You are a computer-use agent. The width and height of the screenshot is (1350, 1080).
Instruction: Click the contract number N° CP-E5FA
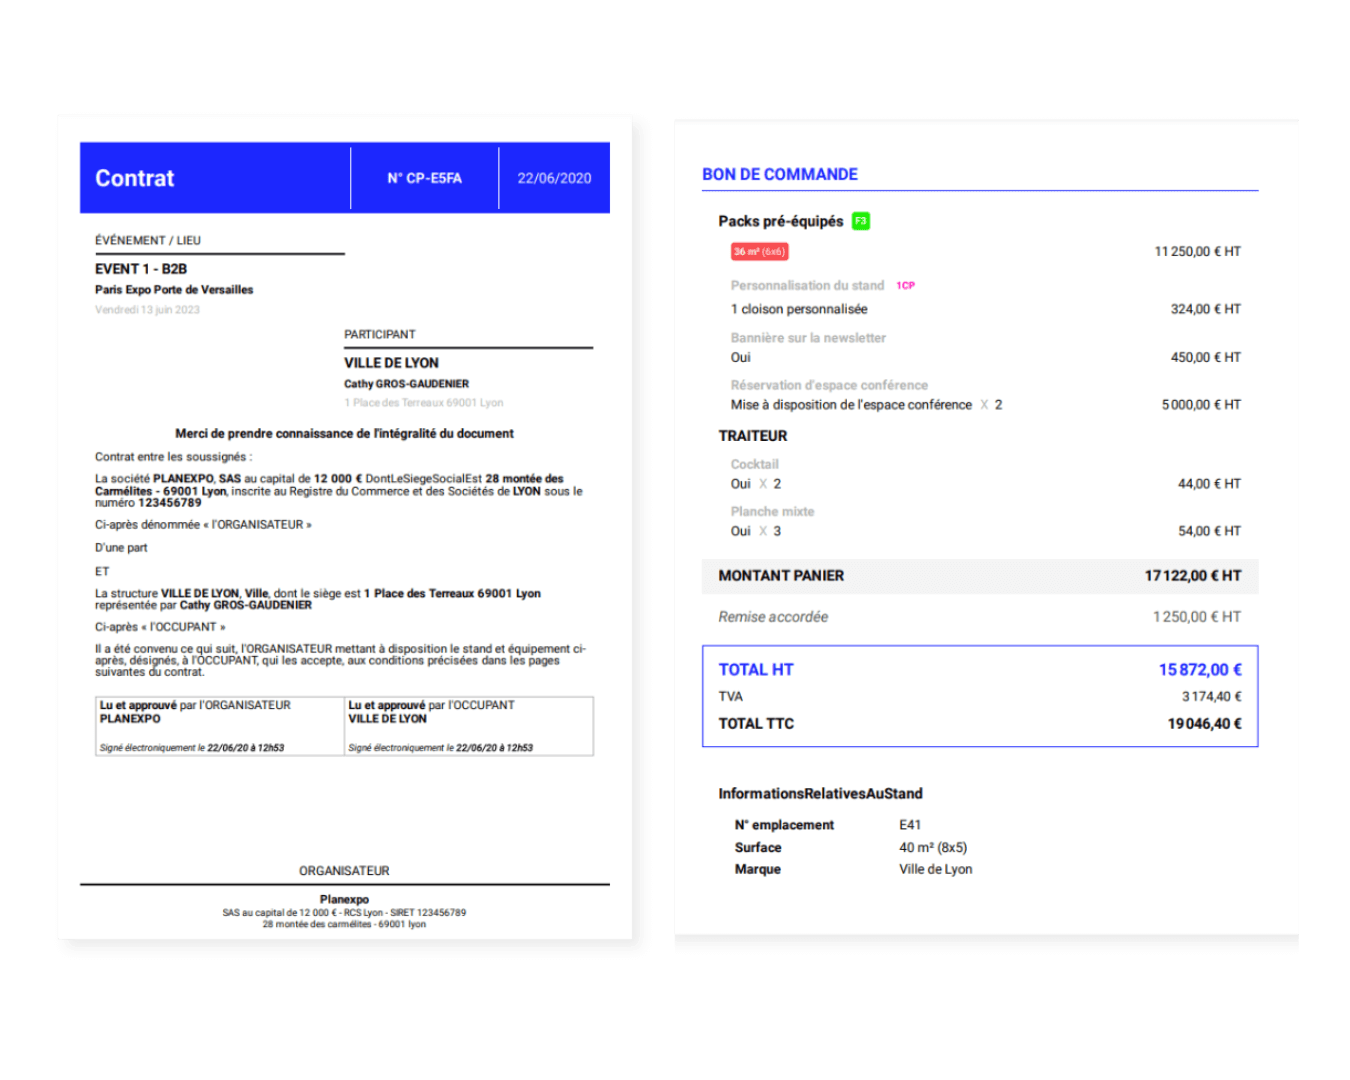pyautogui.click(x=425, y=178)
